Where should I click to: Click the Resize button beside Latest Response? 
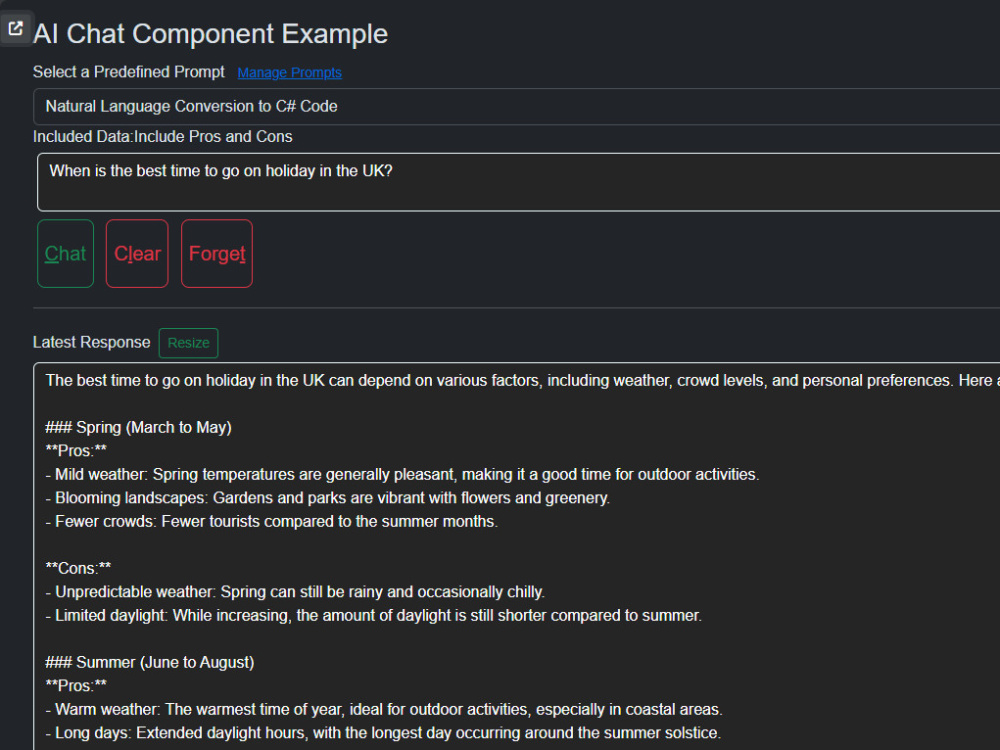(x=188, y=343)
